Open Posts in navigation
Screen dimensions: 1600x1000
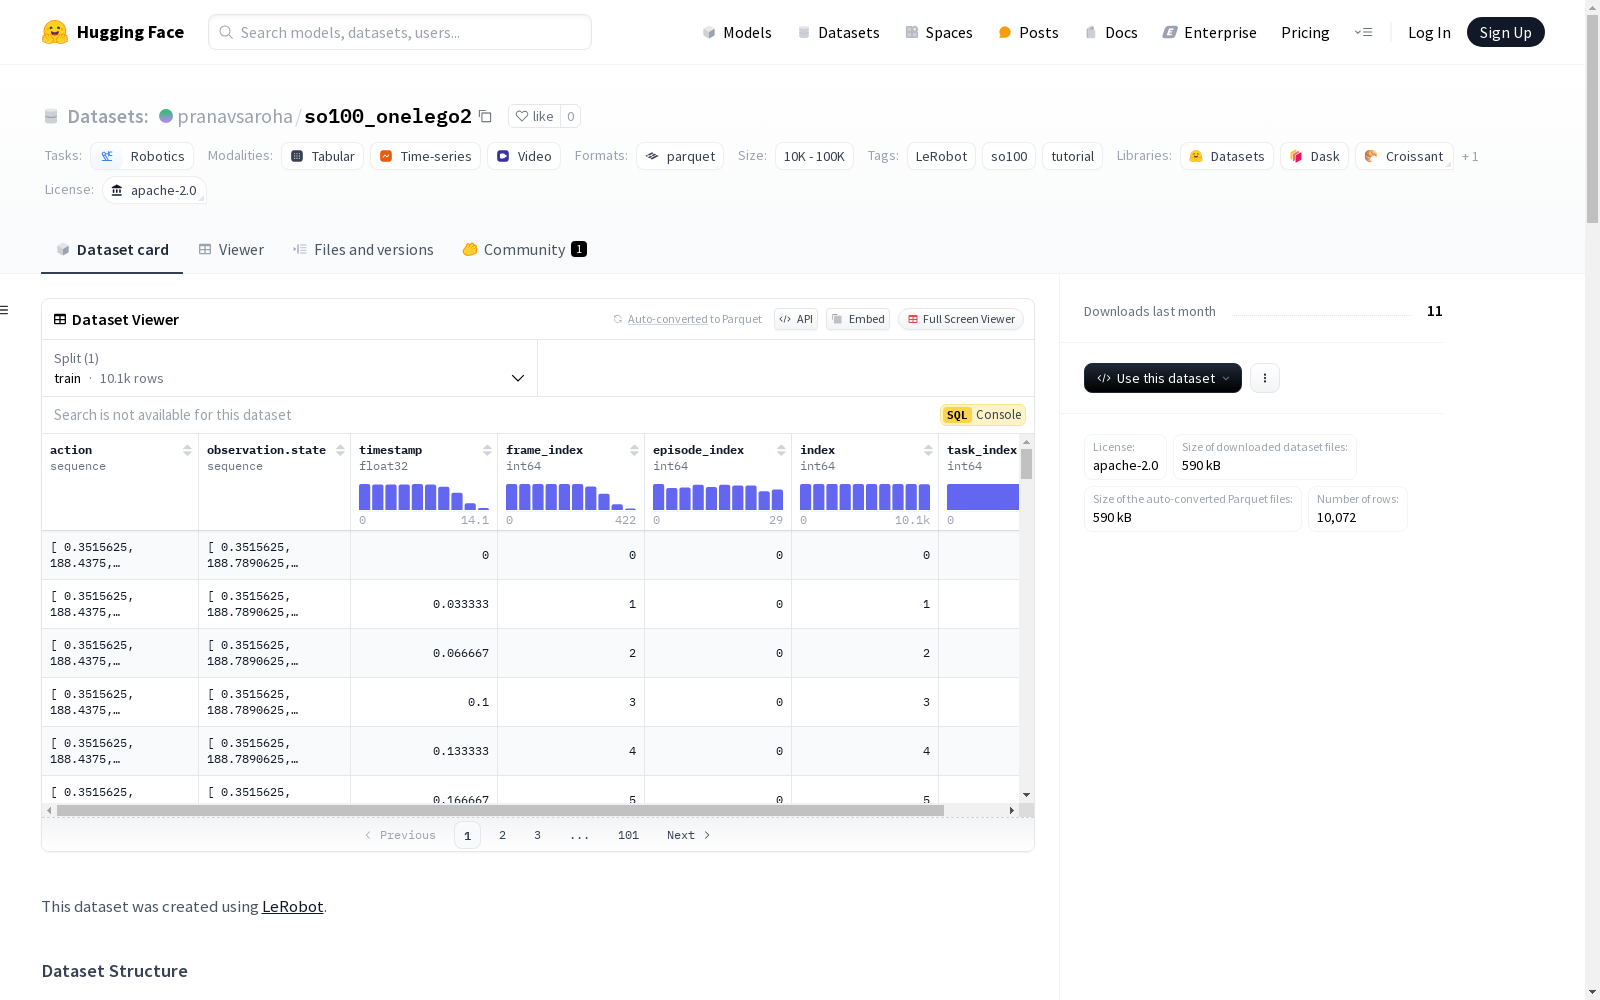pyautogui.click(x=1028, y=32)
